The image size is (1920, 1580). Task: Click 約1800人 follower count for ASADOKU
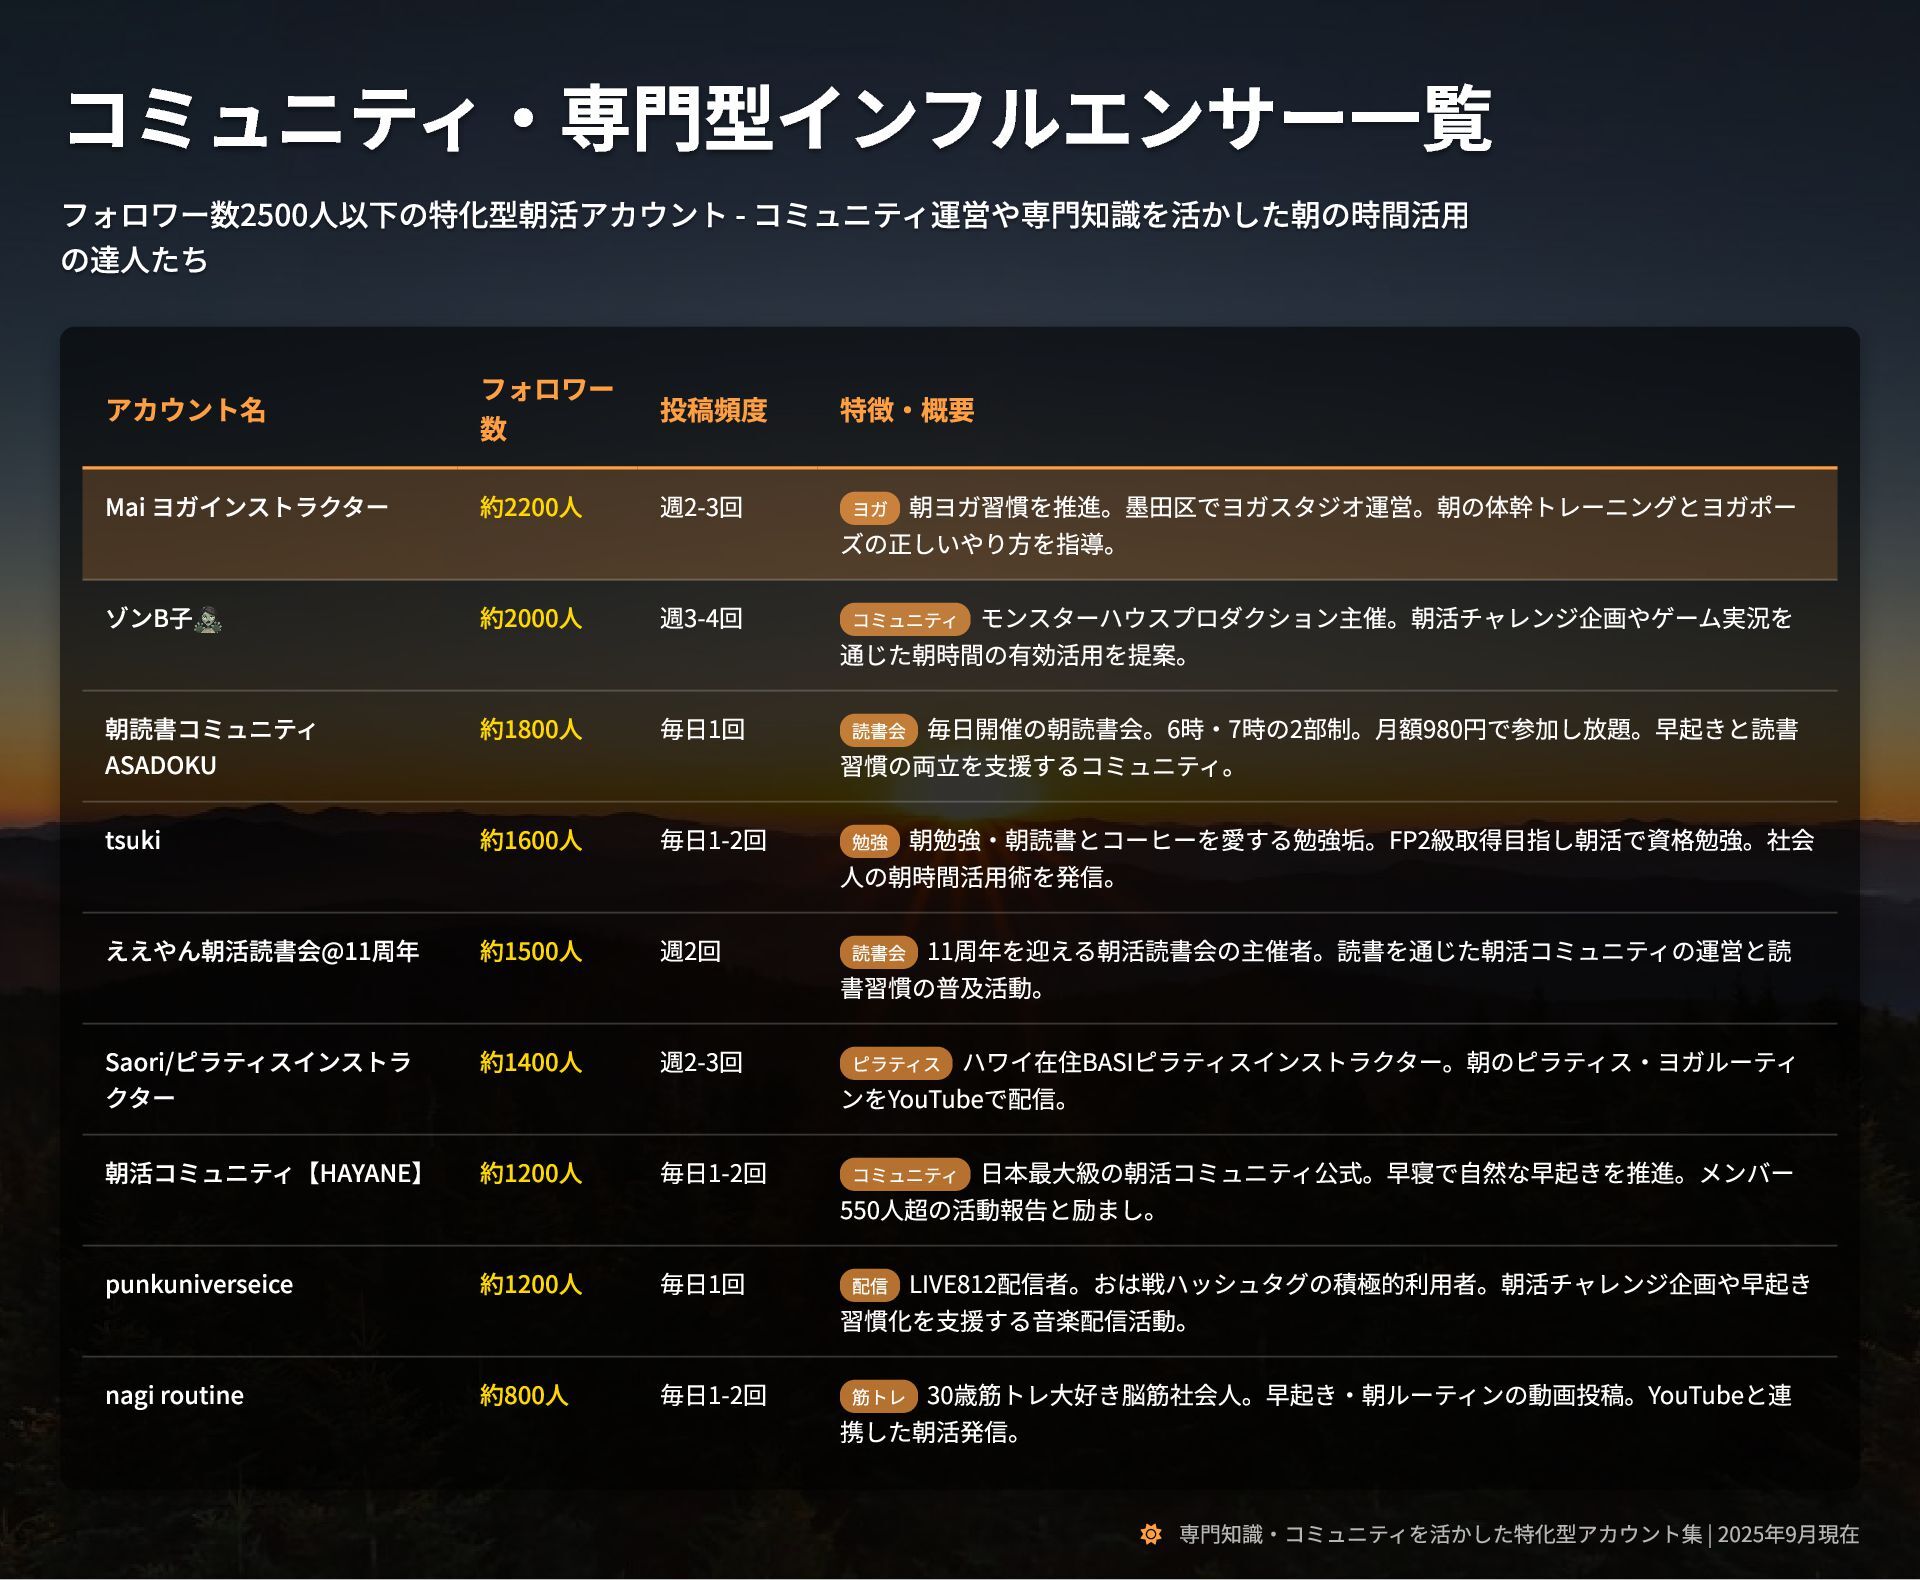(530, 729)
